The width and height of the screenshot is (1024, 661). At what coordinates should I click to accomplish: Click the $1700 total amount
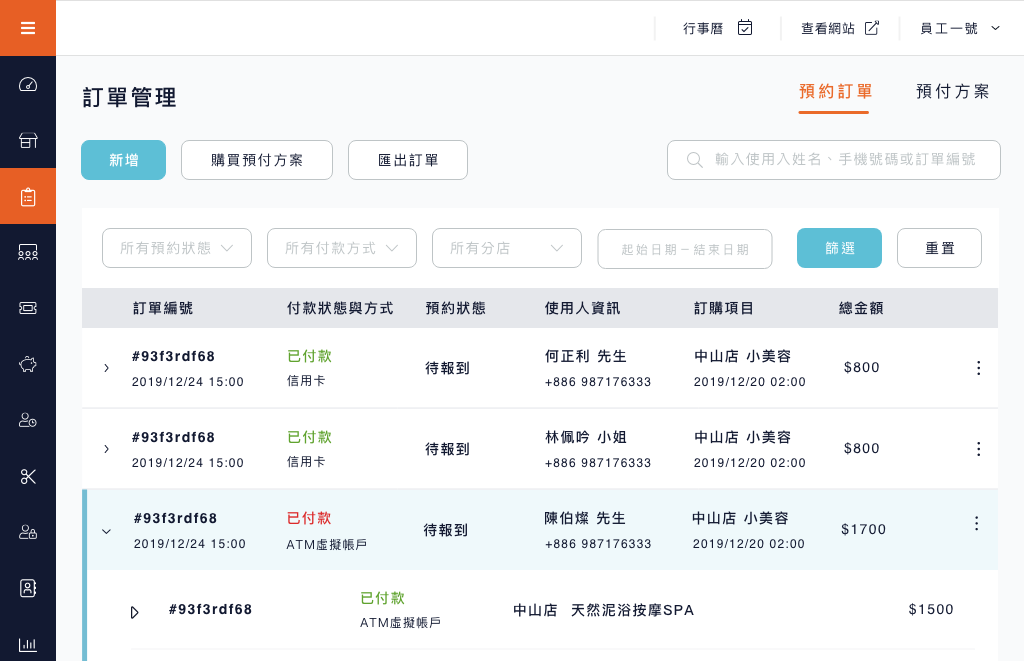click(x=863, y=530)
